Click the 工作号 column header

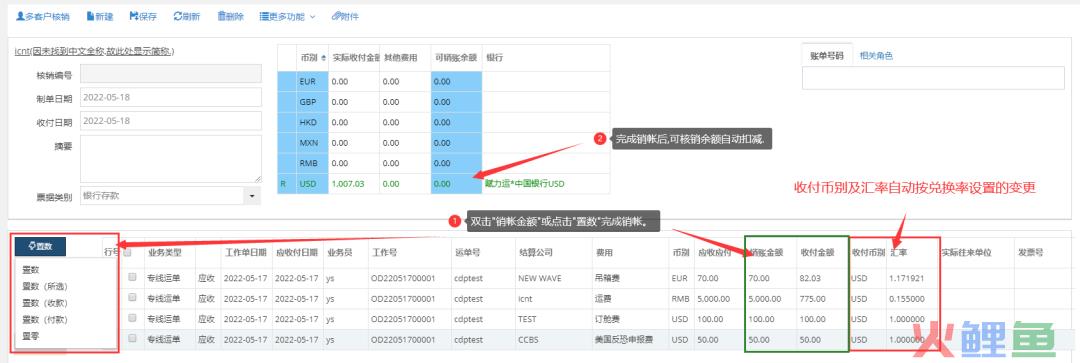coord(409,252)
